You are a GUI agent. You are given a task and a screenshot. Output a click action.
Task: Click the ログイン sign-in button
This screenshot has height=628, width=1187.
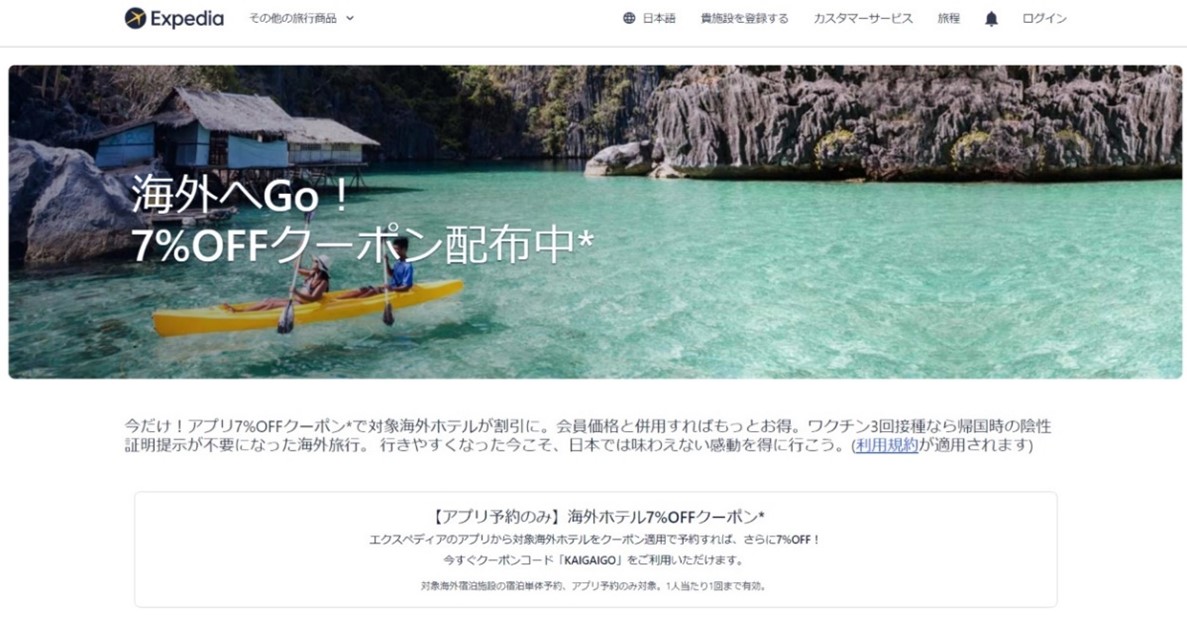[1044, 18]
